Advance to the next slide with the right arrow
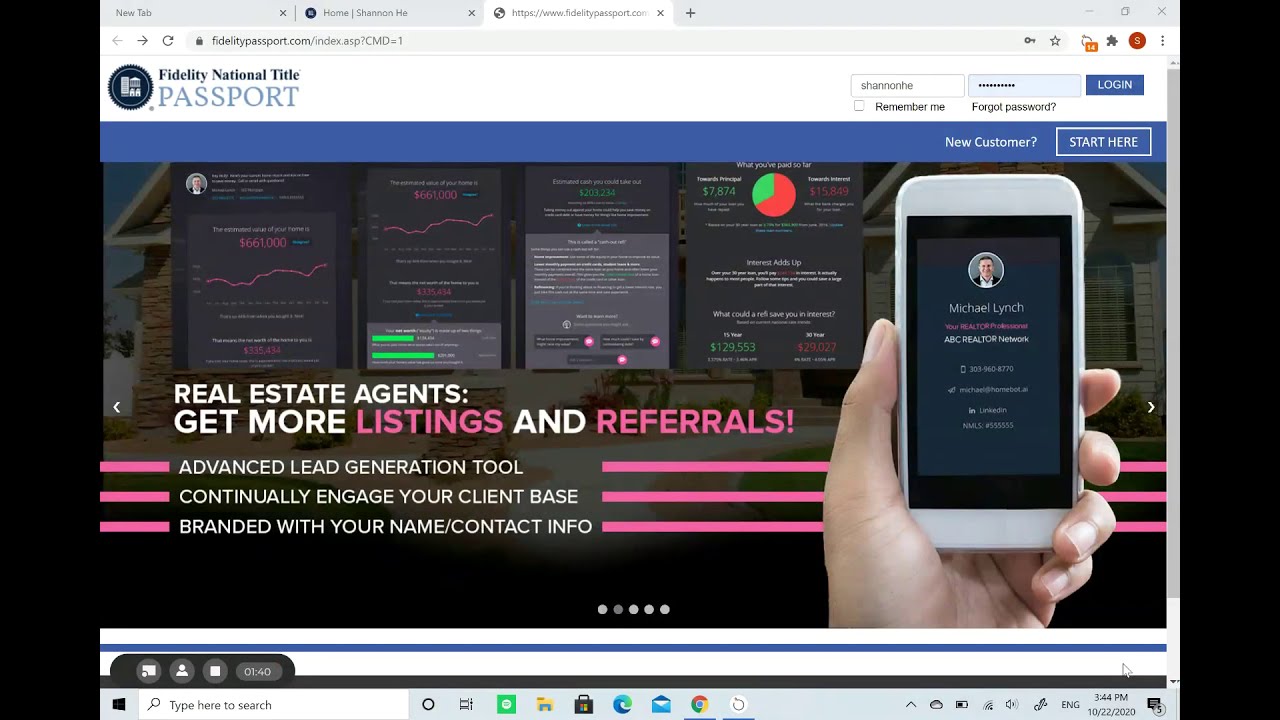This screenshot has width=1280, height=720. click(1151, 407)
